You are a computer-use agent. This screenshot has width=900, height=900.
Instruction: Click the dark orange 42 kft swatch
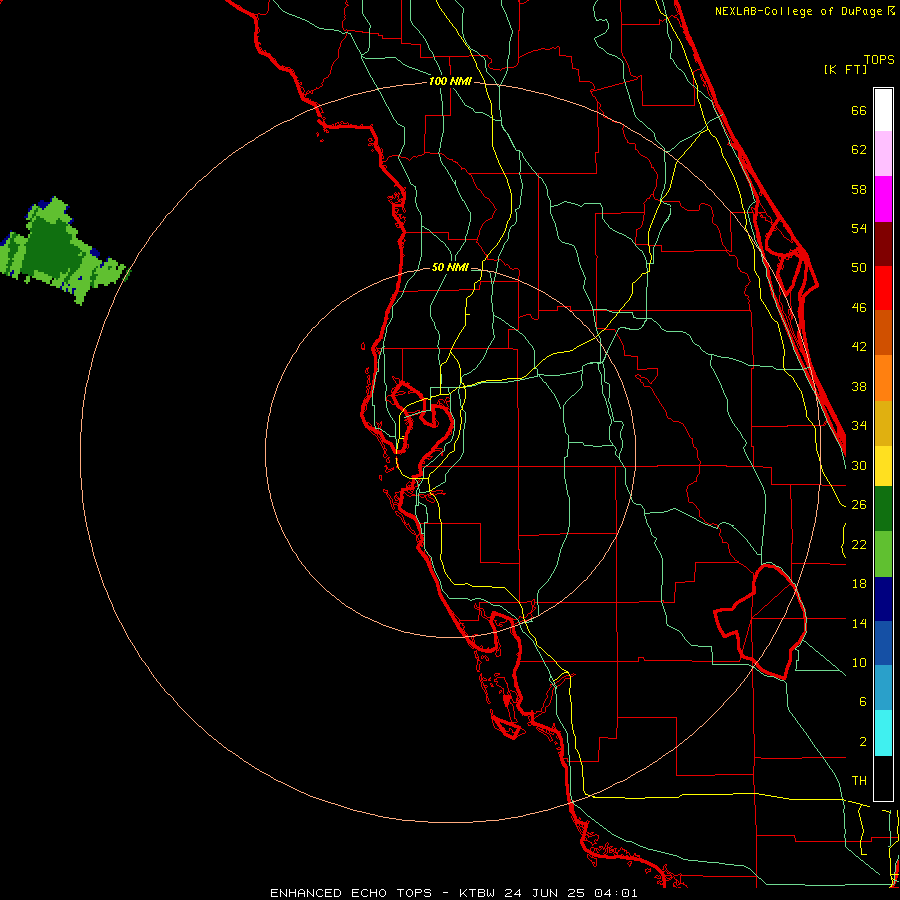(x=883, y=333)
